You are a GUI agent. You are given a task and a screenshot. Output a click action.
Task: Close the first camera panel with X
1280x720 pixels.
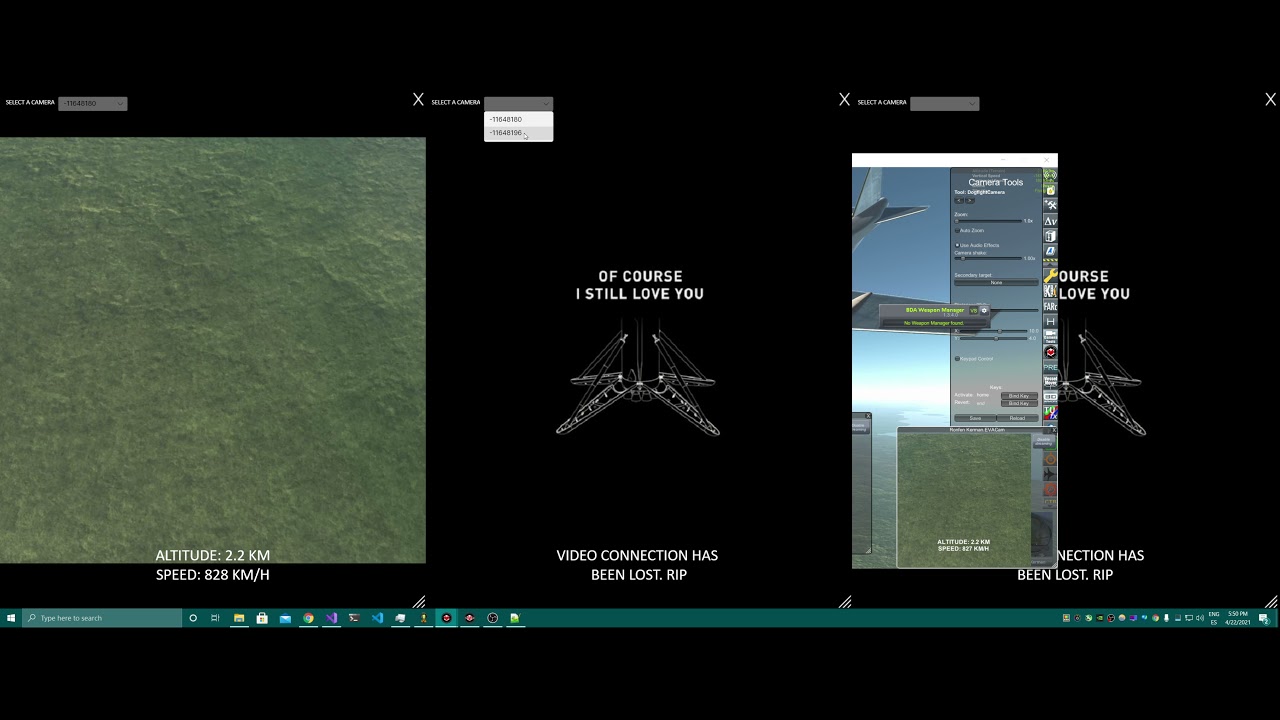point(418,99)
